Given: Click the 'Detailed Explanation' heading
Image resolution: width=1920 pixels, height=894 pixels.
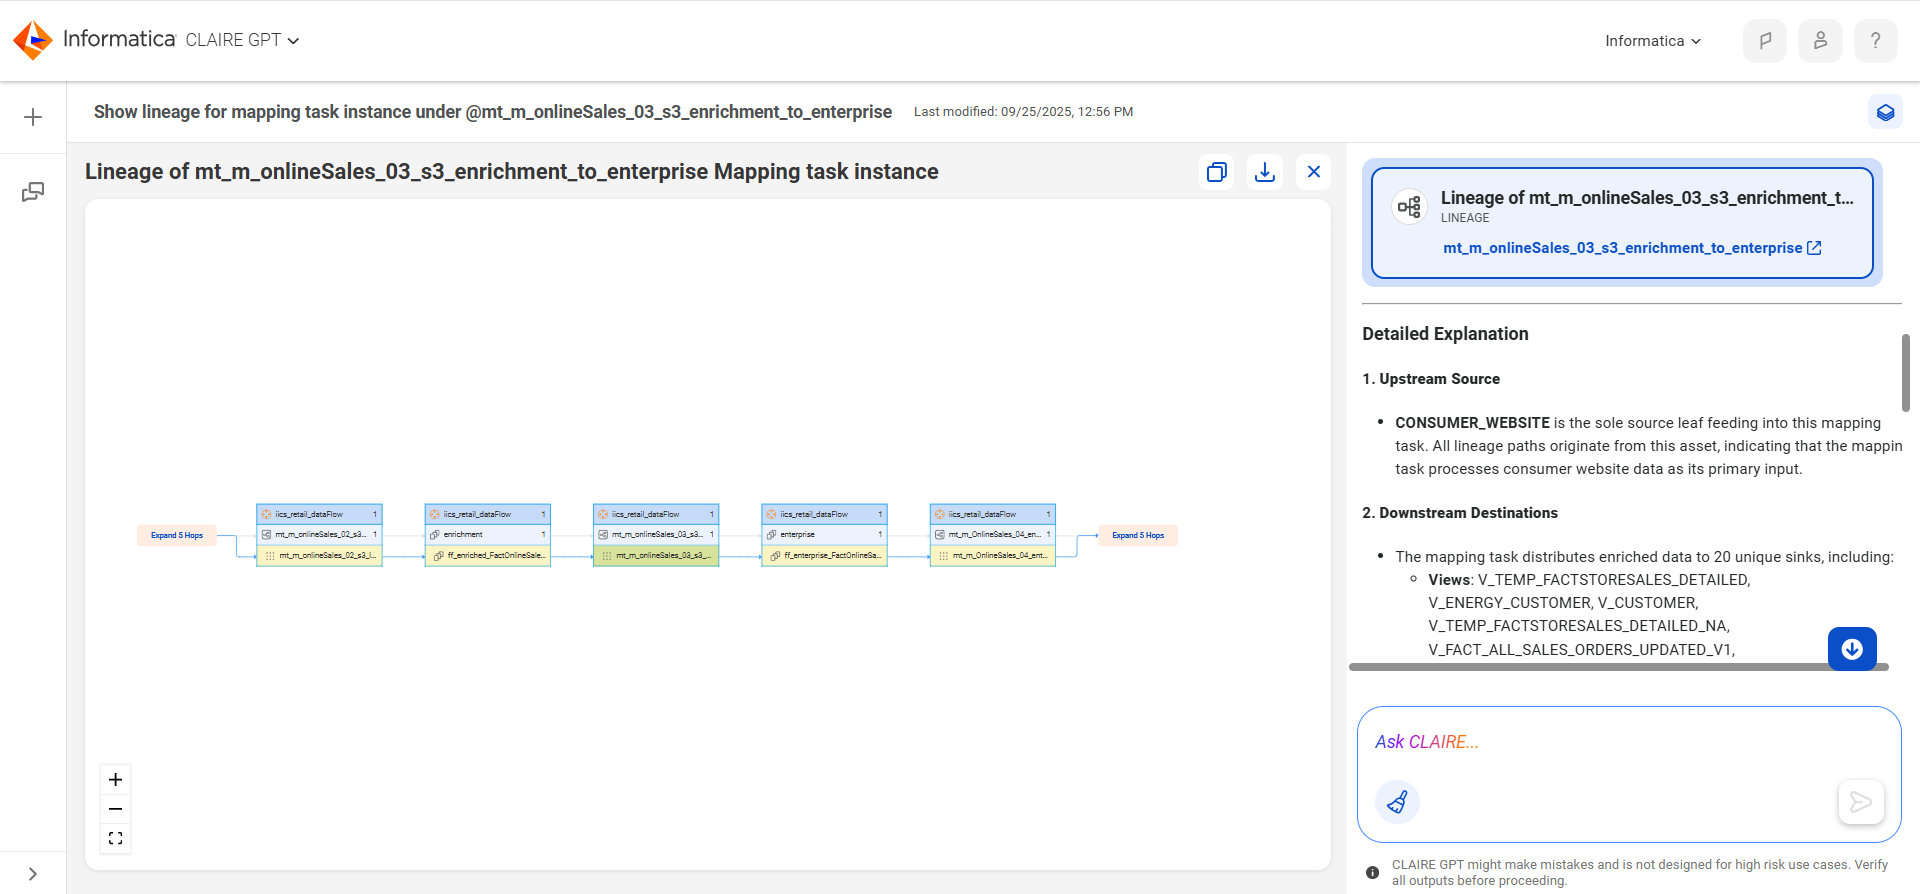Looking at the screenshot, I should [1445, 334].
